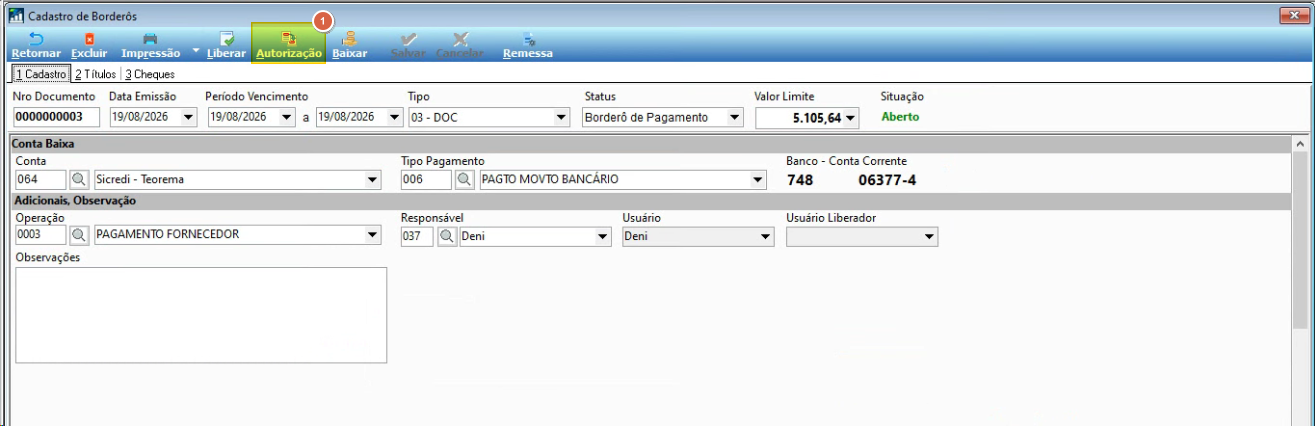The image size is (1315, 426).
Task: Open the Data Emissão date dropdown
Action: click(x=188, y=117)
